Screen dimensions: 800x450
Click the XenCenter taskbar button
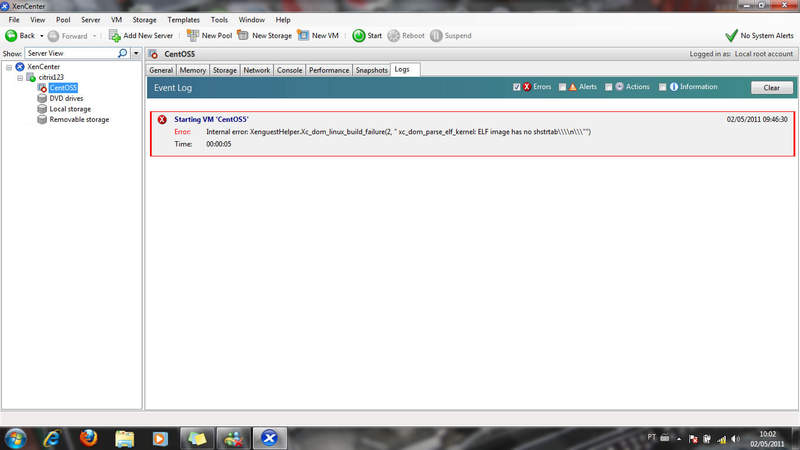[270, 438]
